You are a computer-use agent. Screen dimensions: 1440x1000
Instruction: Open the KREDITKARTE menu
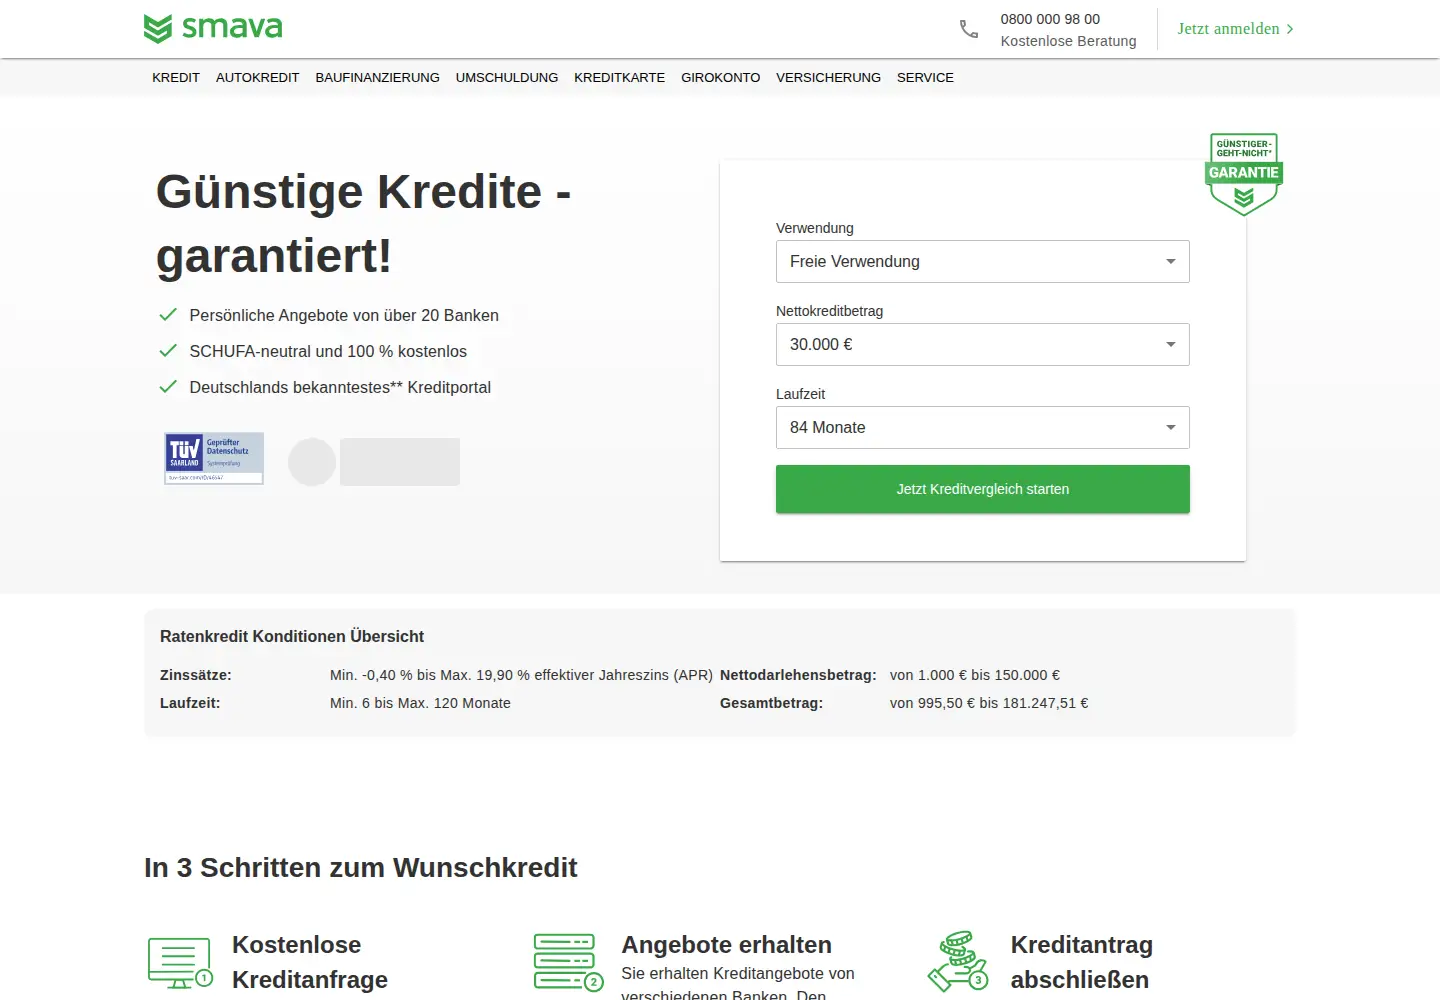[620, 77]
